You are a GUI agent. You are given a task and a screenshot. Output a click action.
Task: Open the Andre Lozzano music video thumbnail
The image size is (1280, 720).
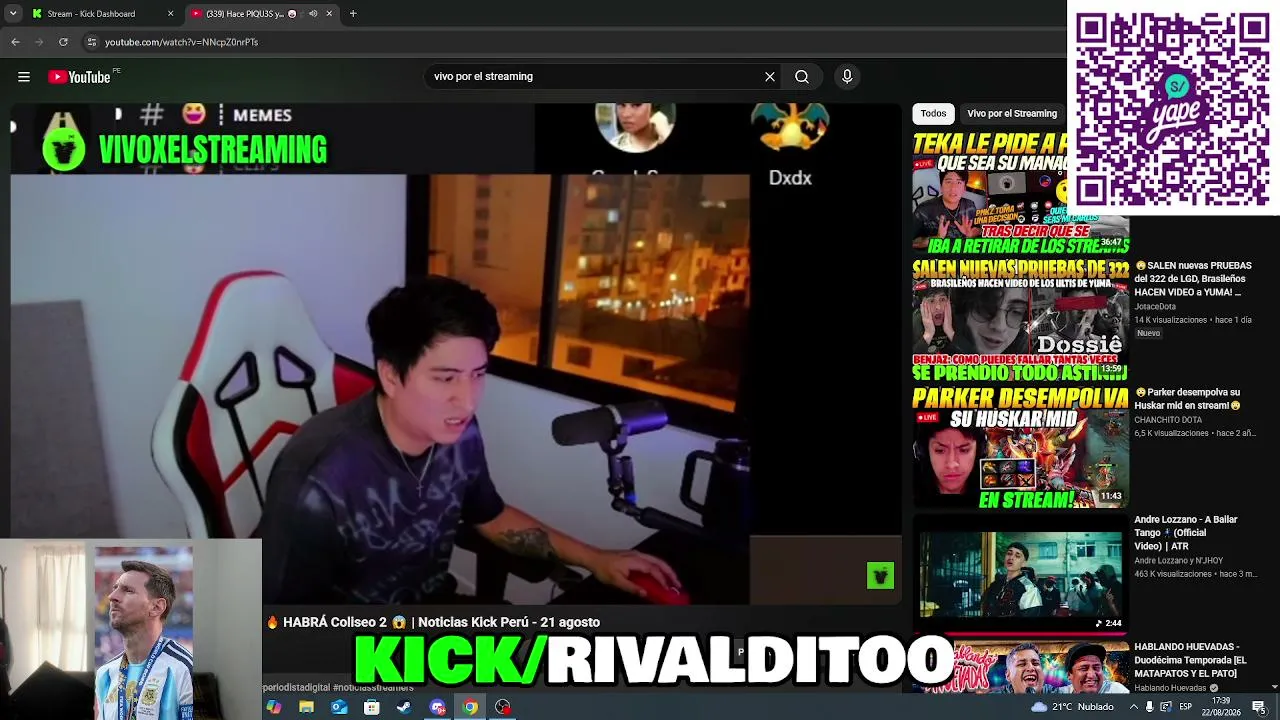tap(1020, 574)
